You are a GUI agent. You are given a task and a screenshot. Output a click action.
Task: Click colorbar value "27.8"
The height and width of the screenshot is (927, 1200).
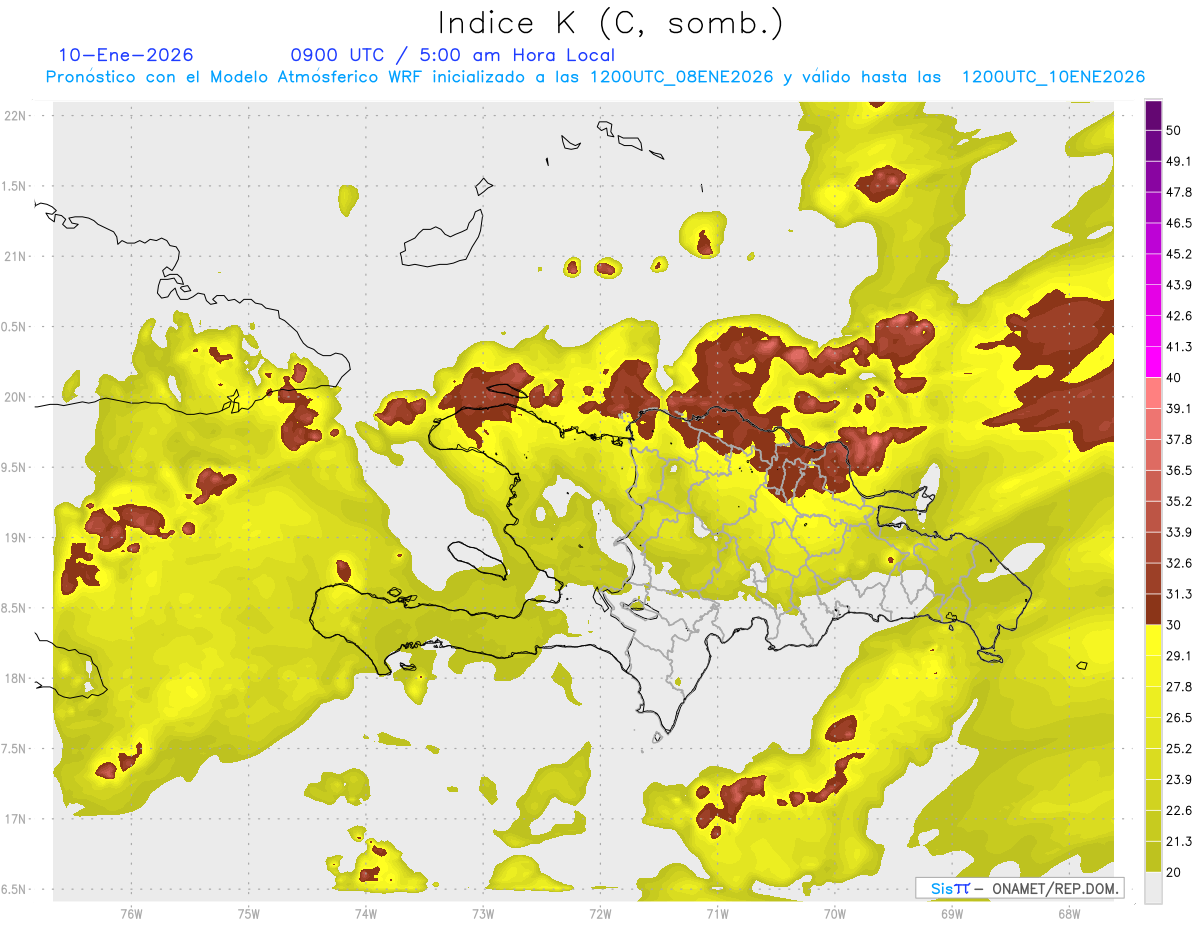(x=1179, y=687)
